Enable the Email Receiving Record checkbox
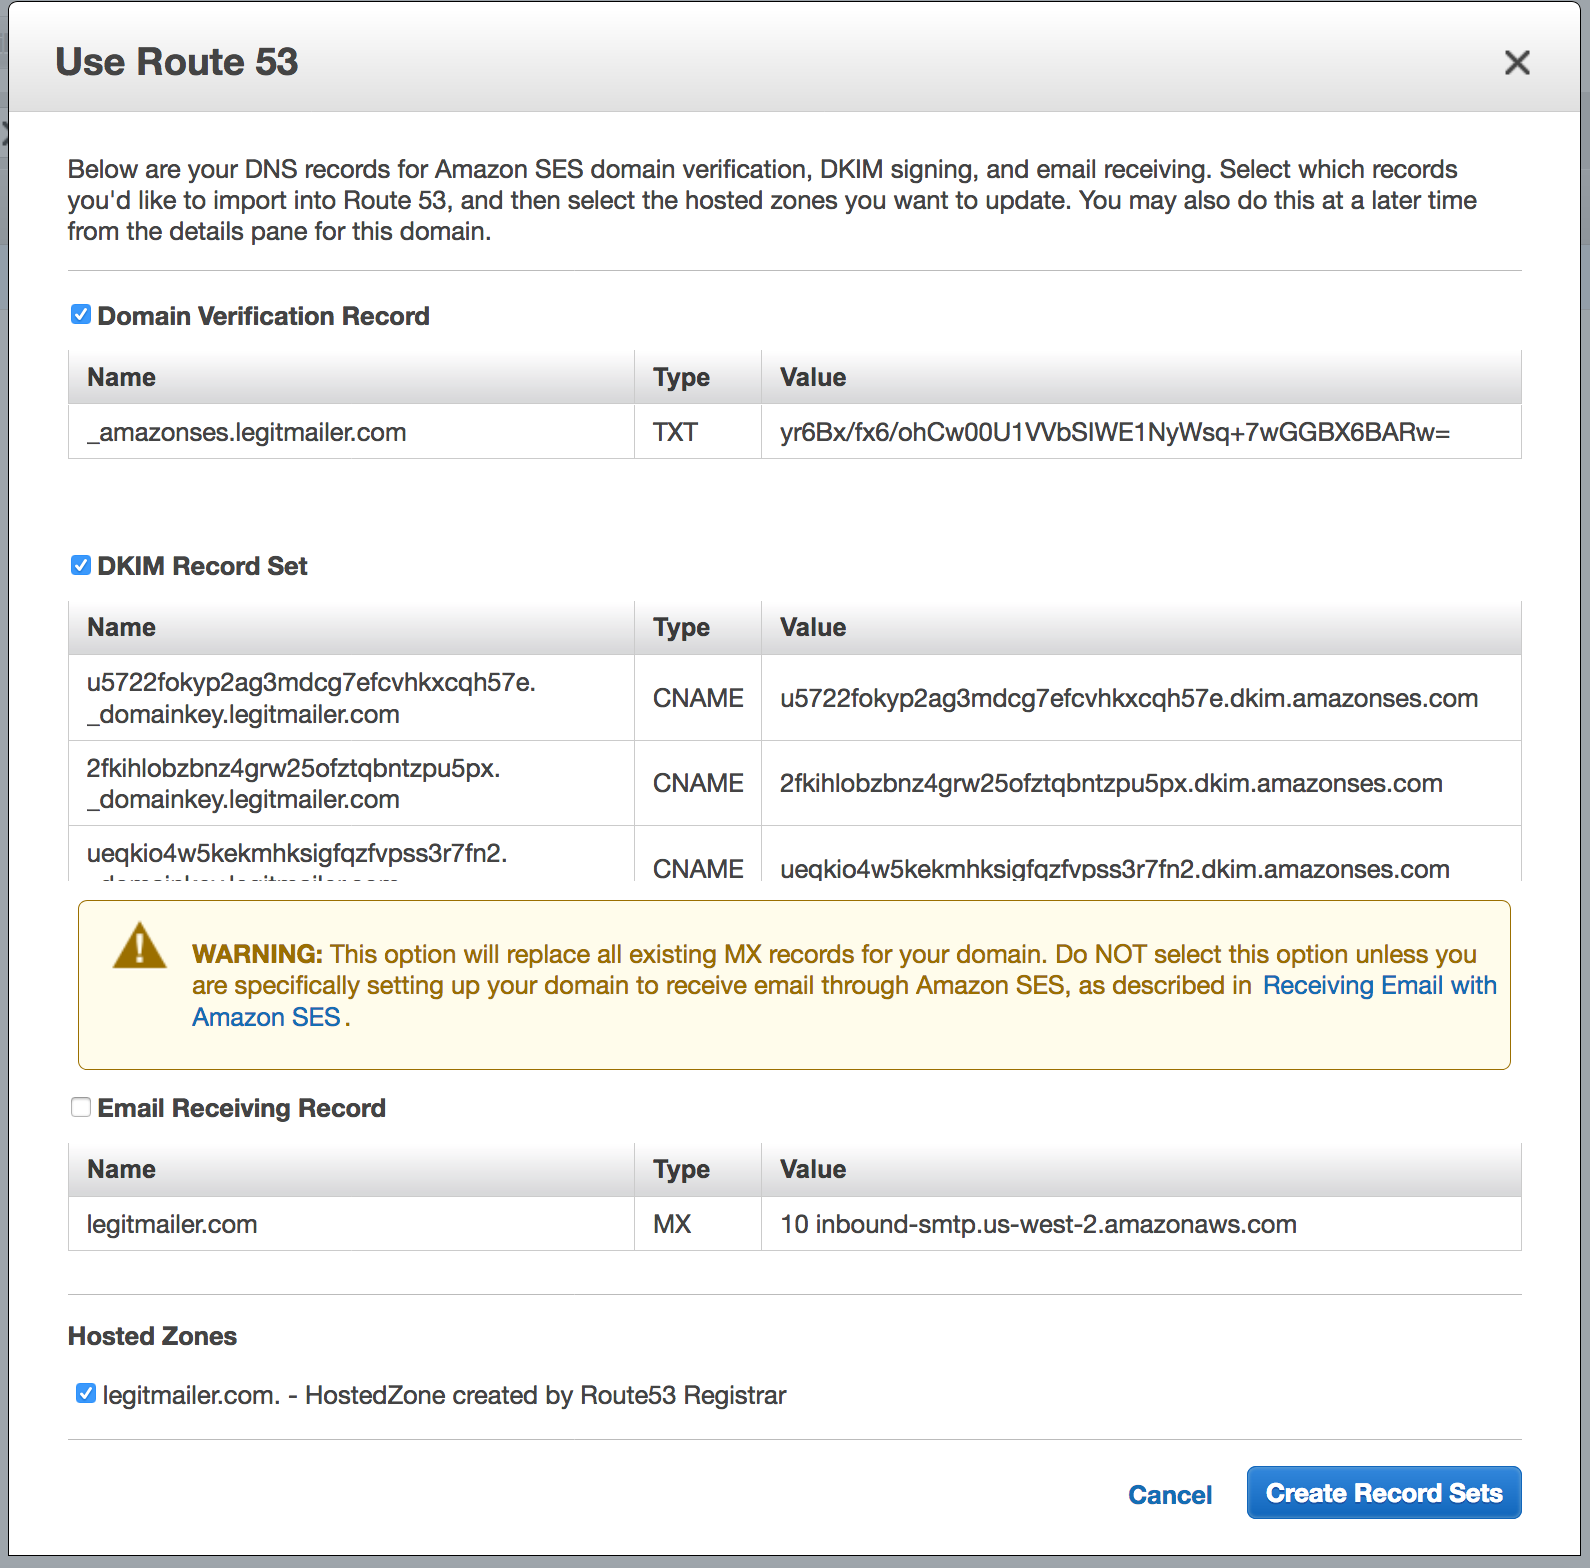This screenshot has height=1568, width=1590. point(81,1107)
